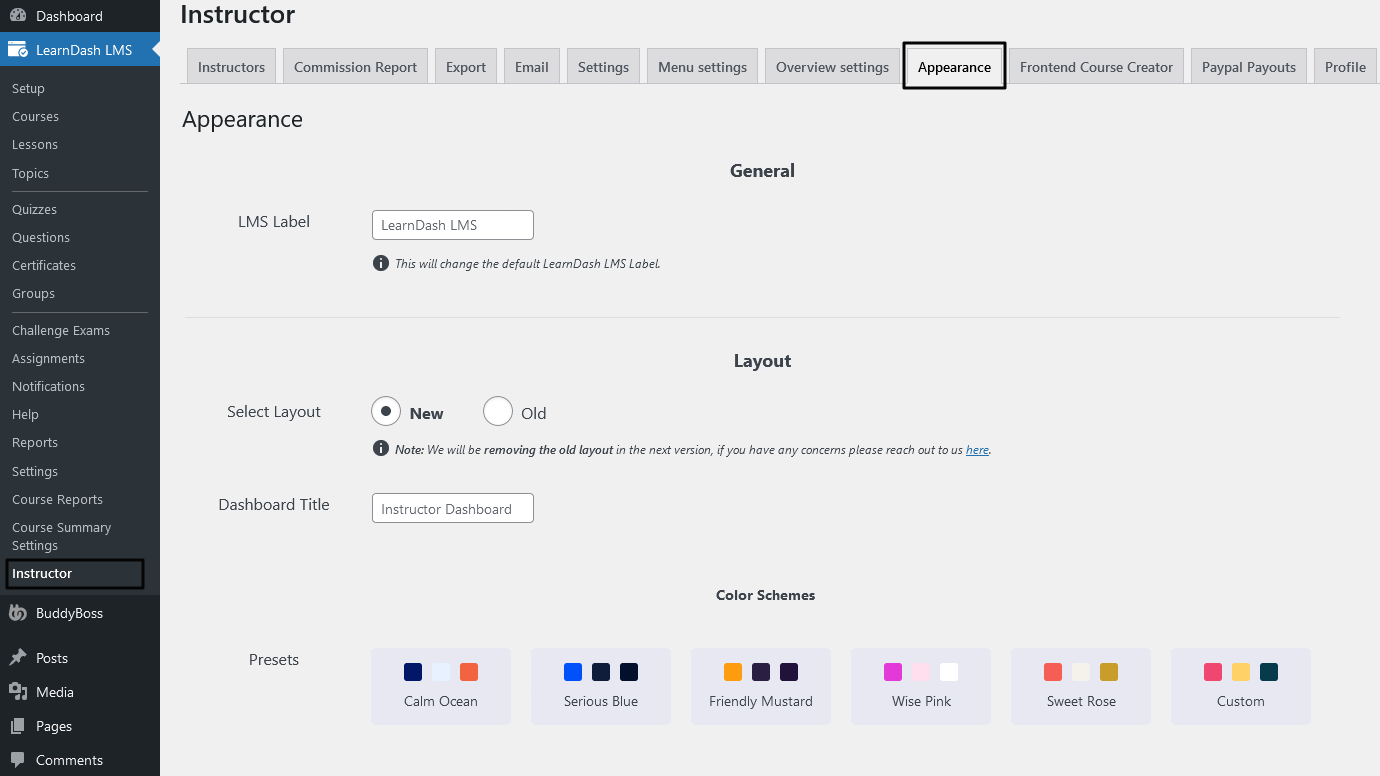Open the Profile tab
Image resolution: width=1380 pixels, height=776 pixels.
pyautogui.click(x=1346, y=66)
